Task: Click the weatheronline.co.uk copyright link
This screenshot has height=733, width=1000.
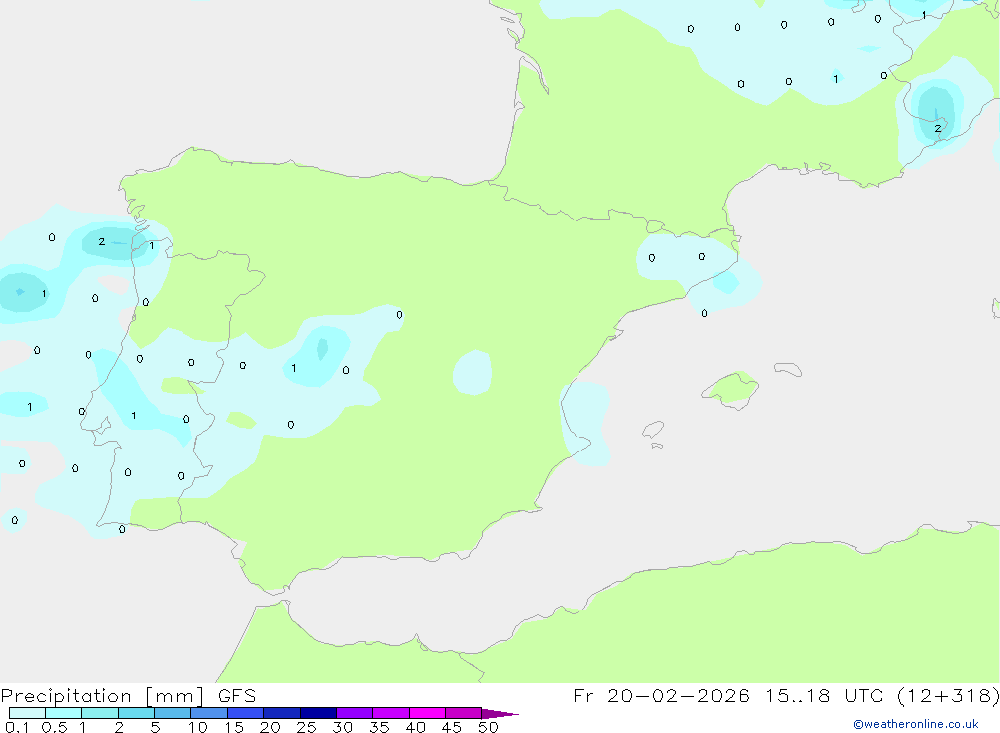Action: (915, 724)
